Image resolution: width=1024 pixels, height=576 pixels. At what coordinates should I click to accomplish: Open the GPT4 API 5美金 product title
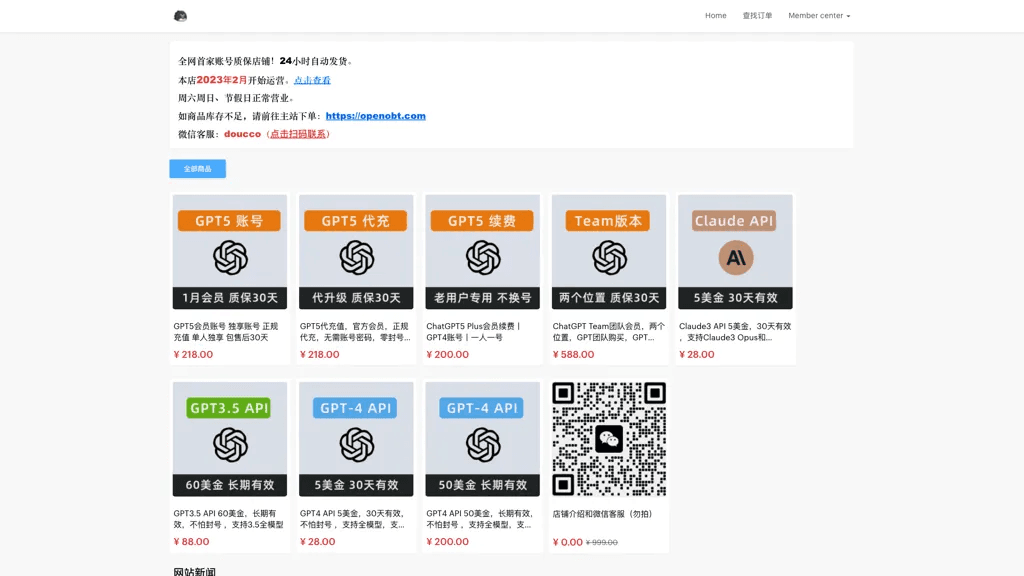pos(353,519)
